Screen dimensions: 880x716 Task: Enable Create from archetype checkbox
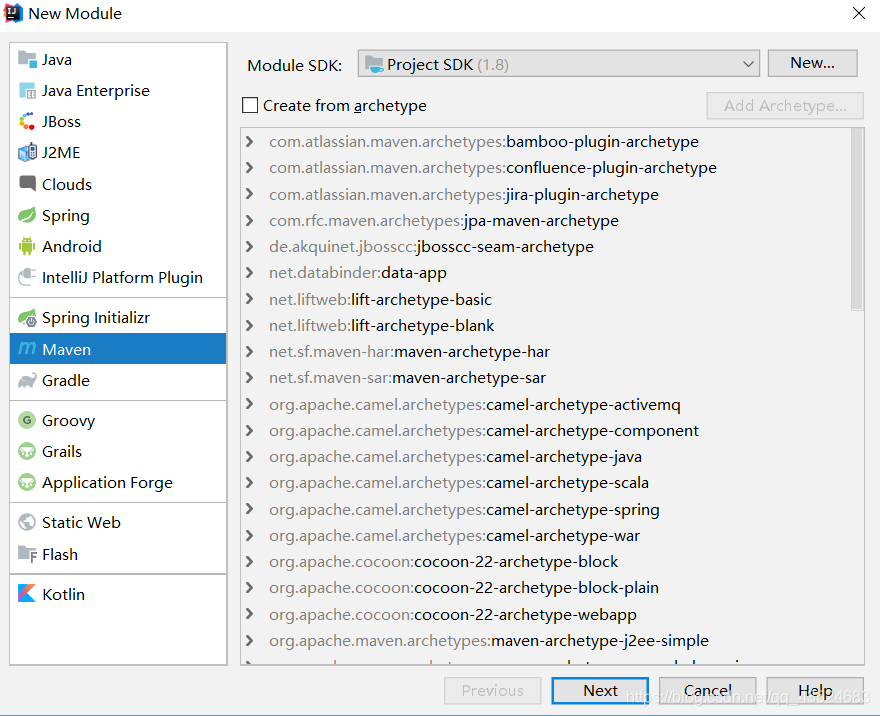coord(250,105)
